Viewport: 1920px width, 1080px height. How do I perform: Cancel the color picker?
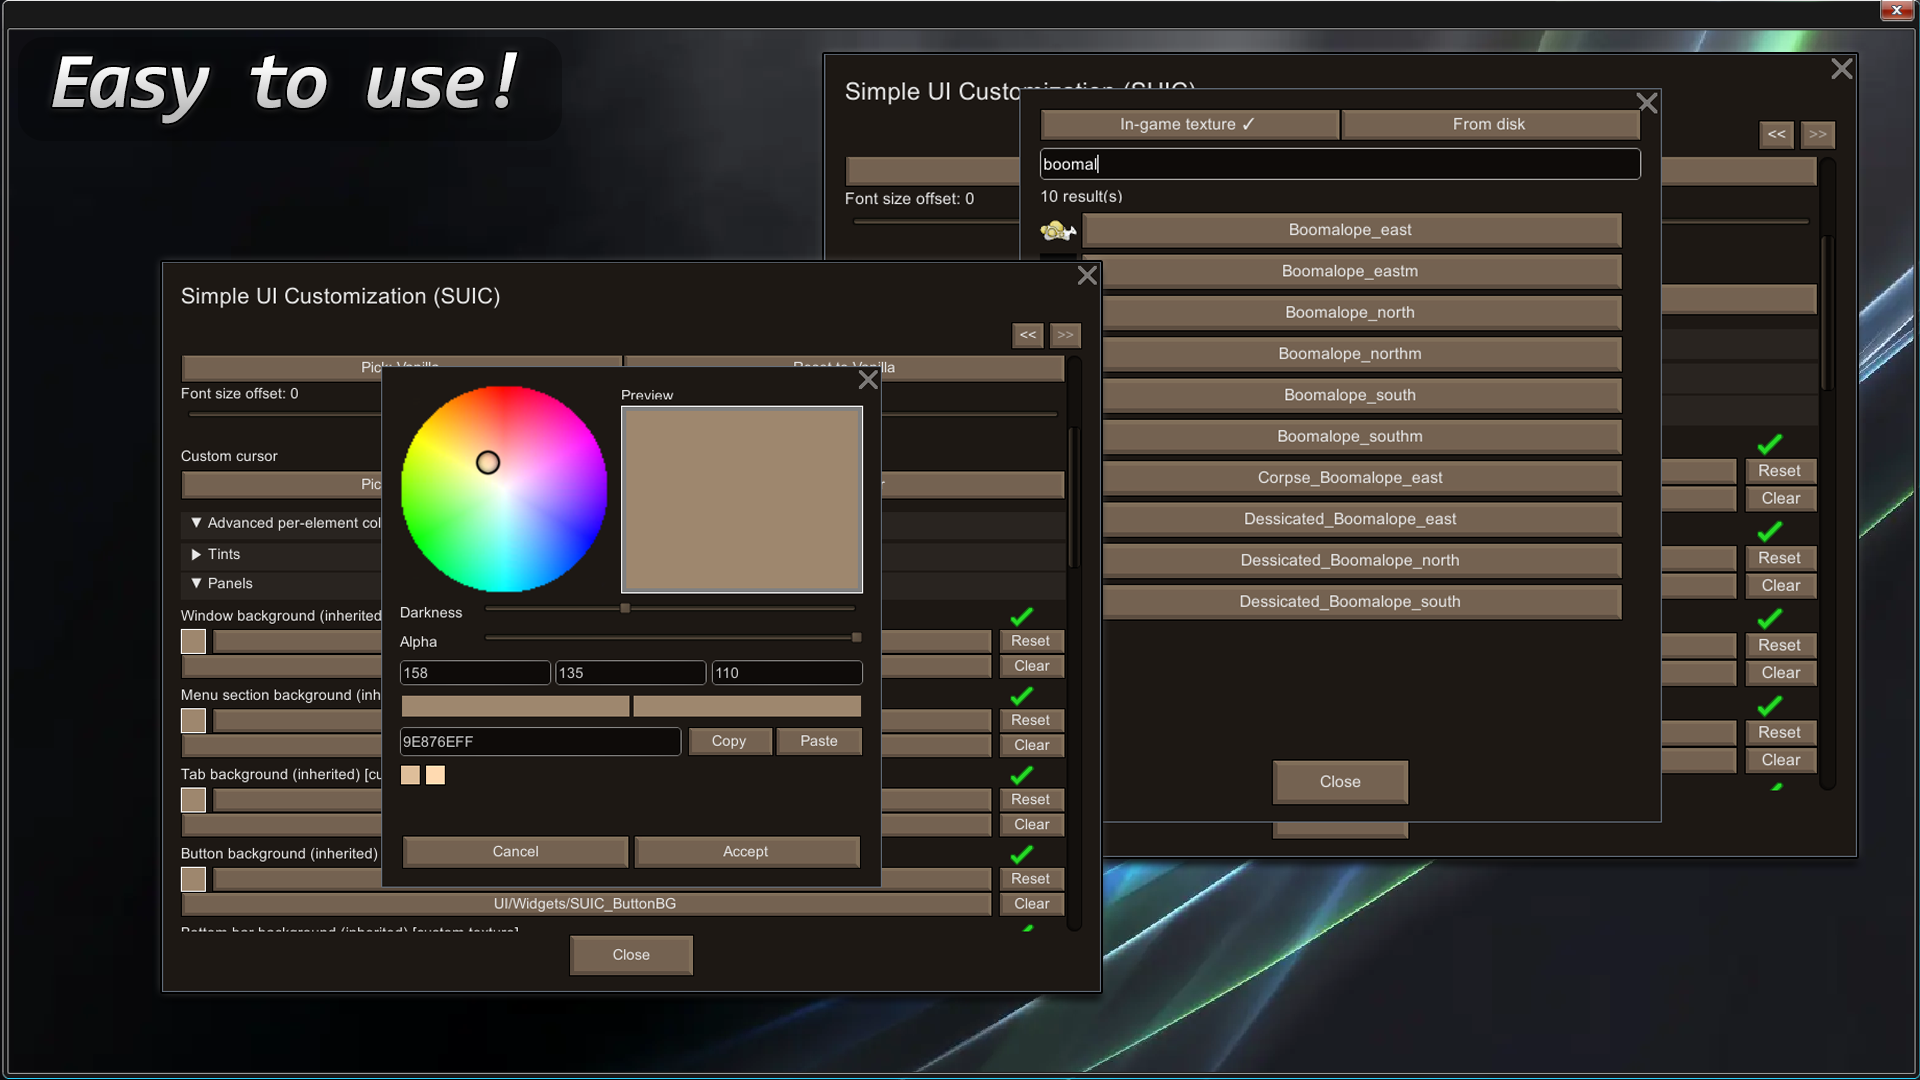515,852
